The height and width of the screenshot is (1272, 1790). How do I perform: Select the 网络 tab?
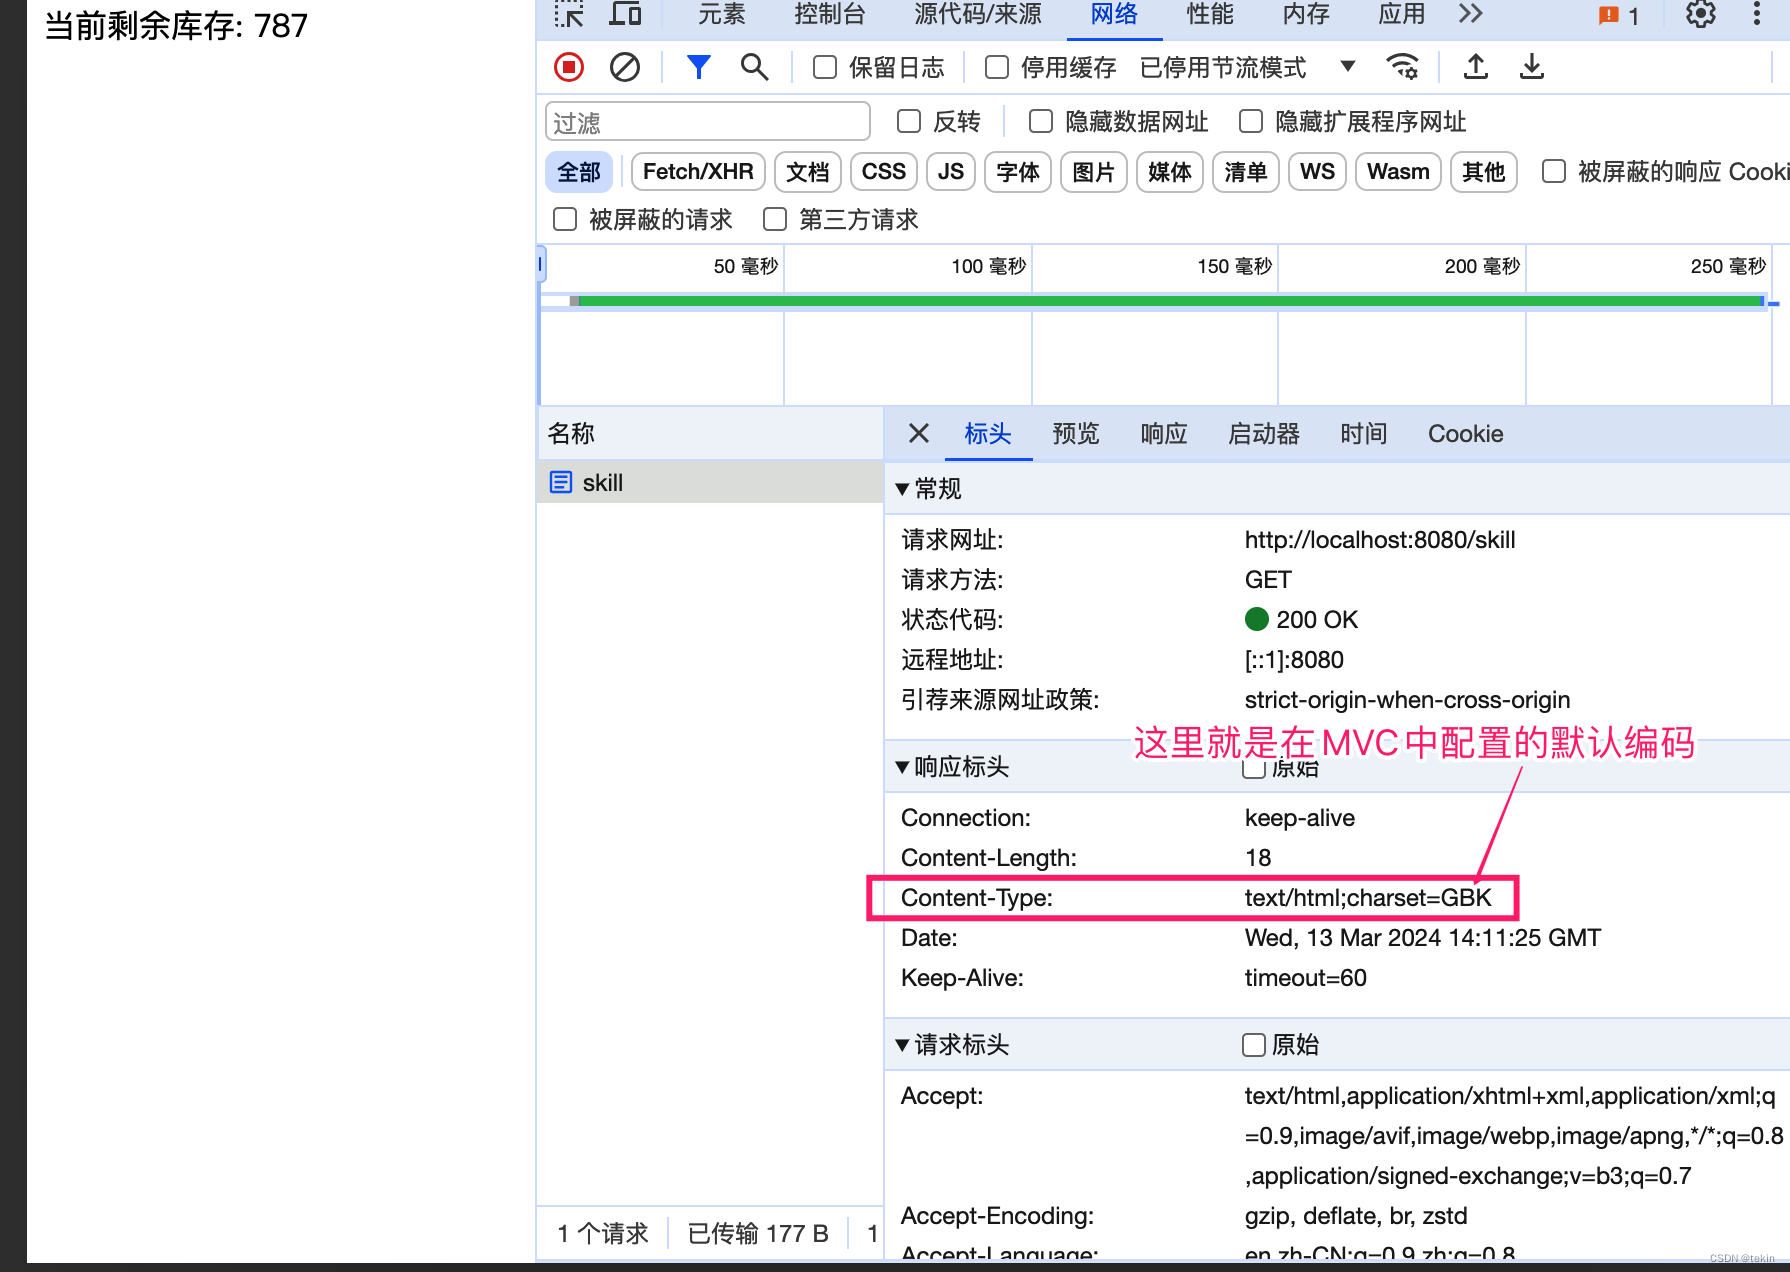tap(1114, 14)
